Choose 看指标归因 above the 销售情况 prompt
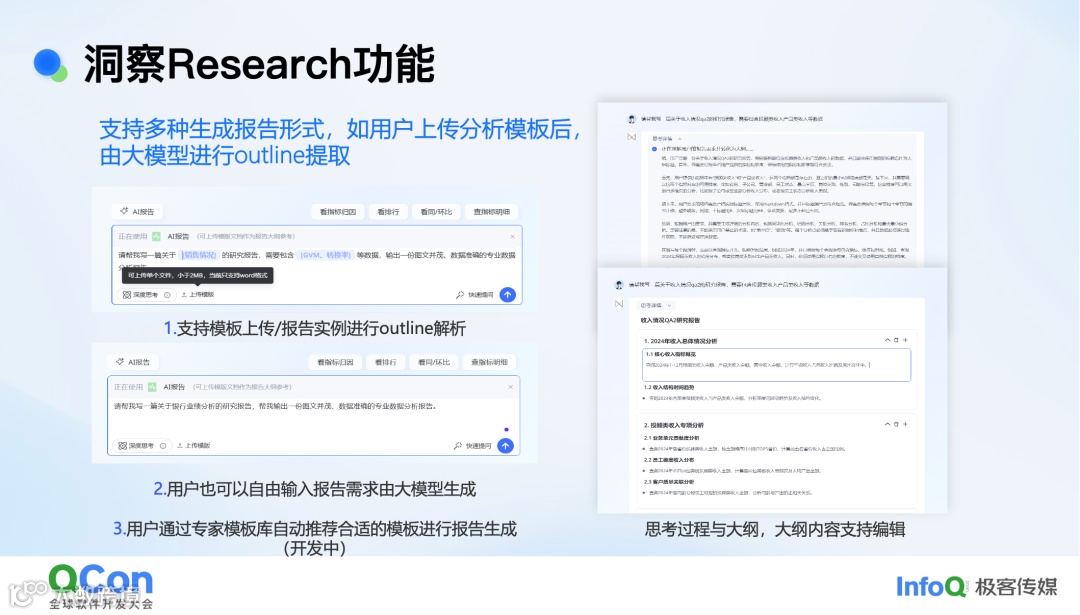1080x615 pixels. click(x=338, y=211)
